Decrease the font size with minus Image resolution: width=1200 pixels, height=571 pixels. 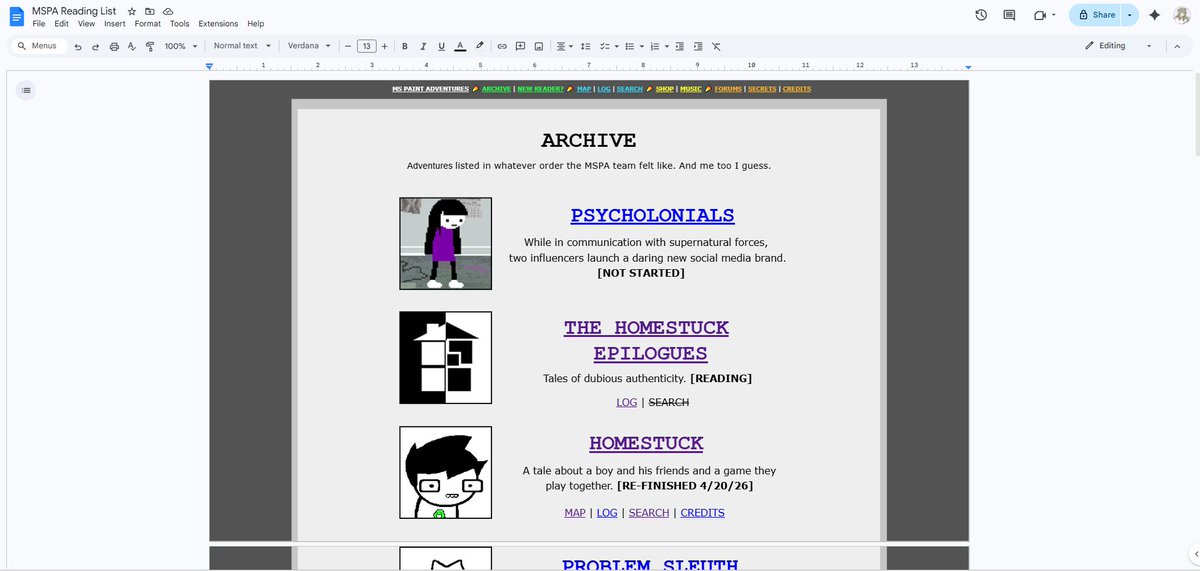click(348, 46)
